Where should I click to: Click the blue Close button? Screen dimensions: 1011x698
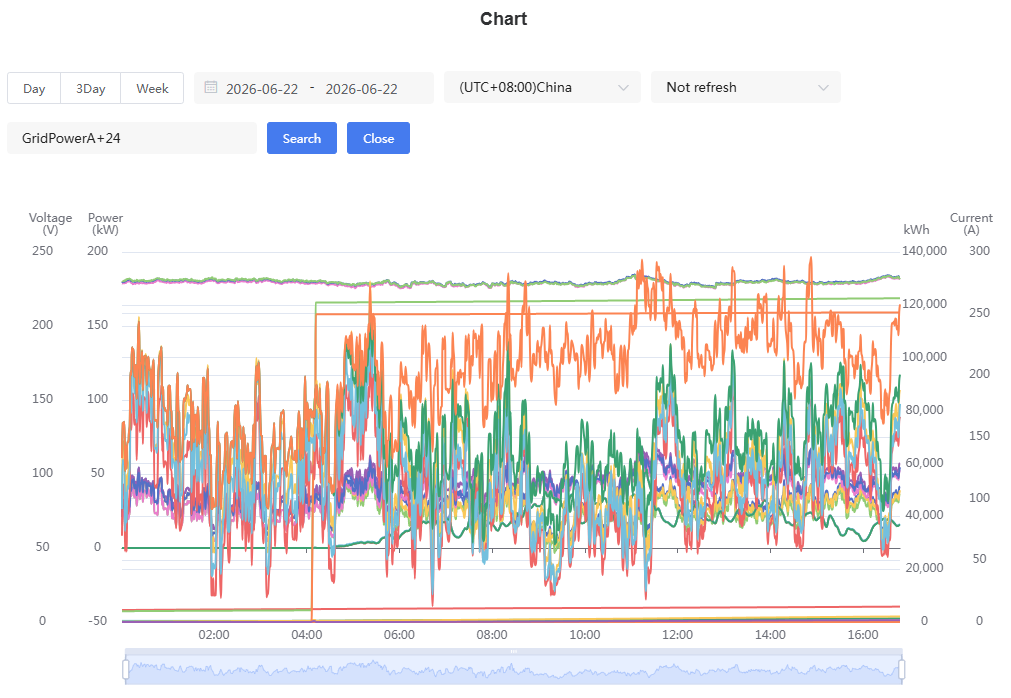pos(378,138)
